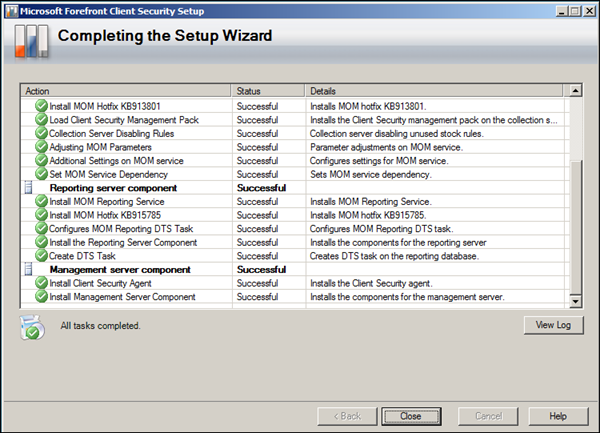Click detail 'Sets MOM service dependency.'

click(371, 174)
